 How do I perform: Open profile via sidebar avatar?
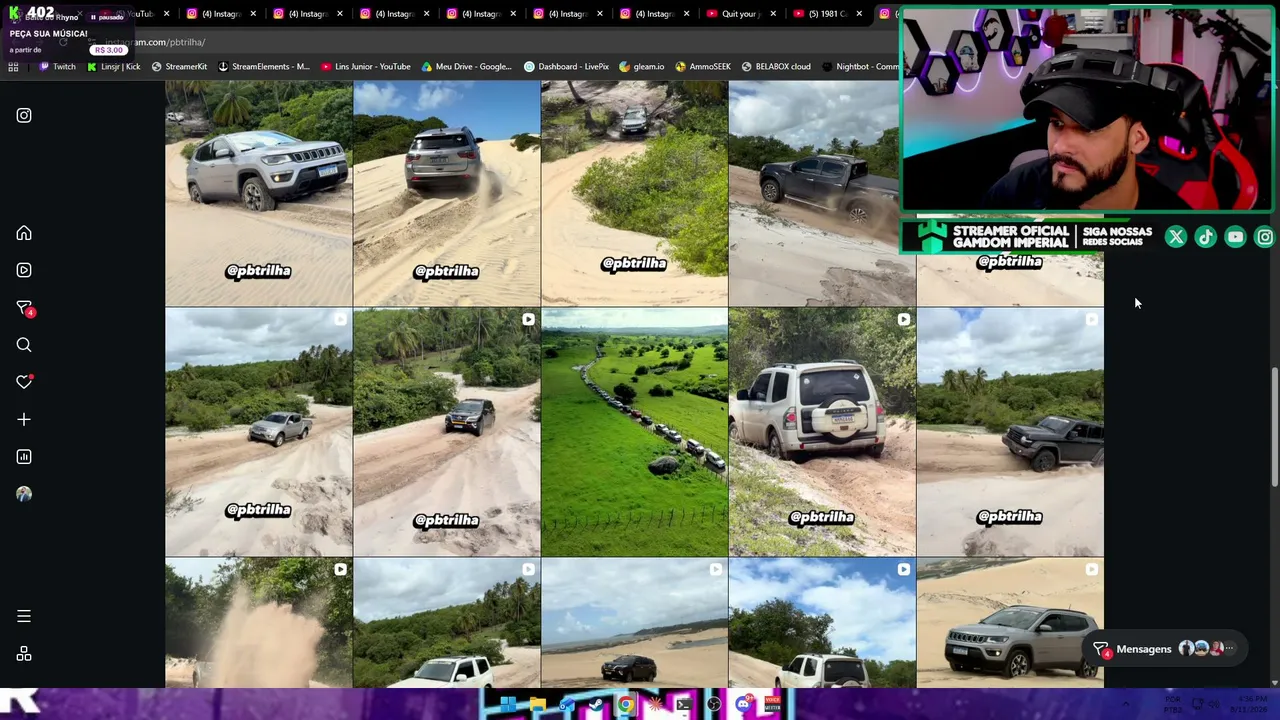click(x=24, y=494)
